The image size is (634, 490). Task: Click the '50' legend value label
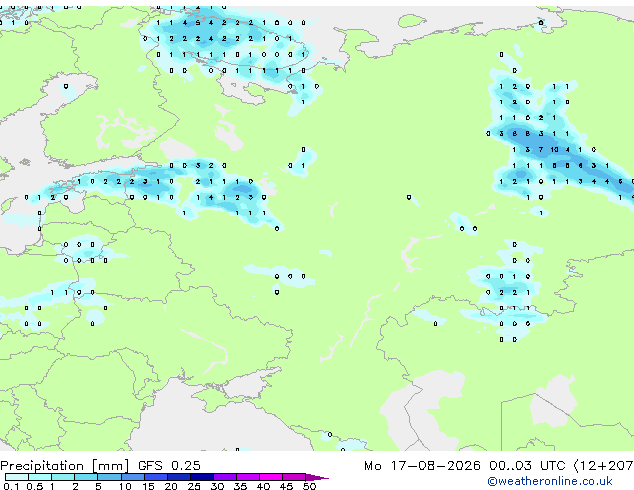(x=309, y=486)
